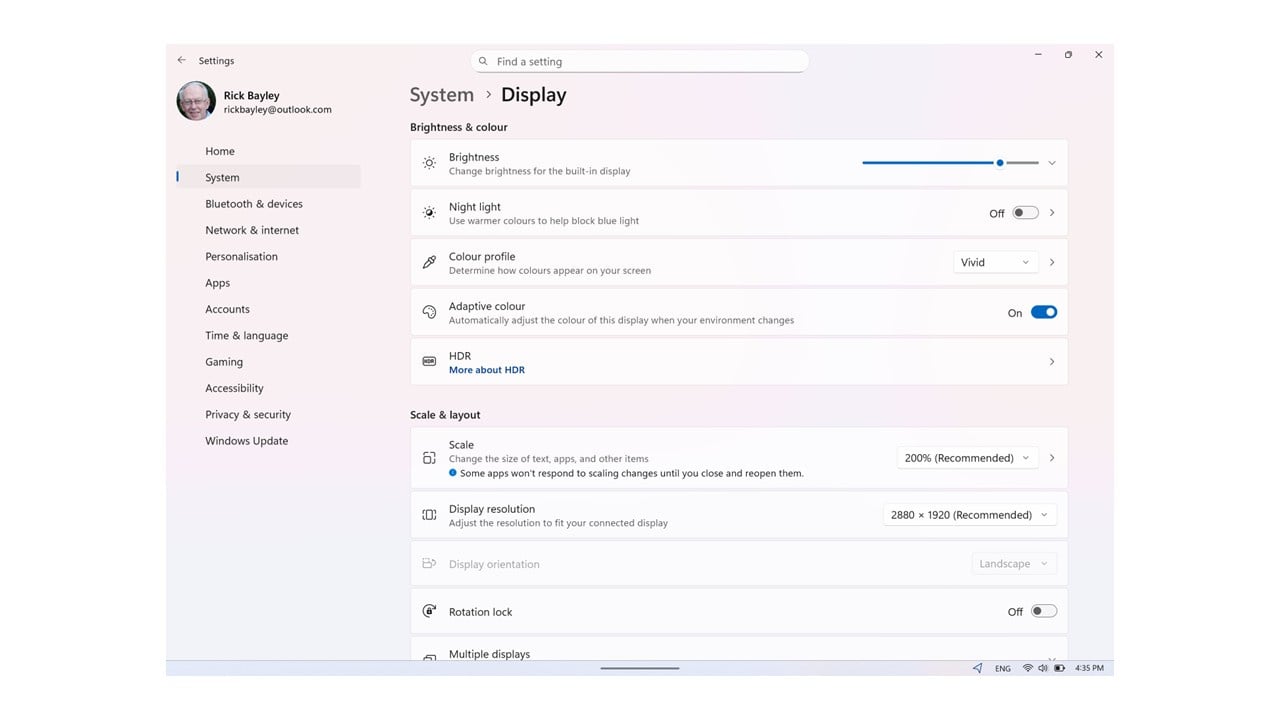Disable the Adaptive colour toggle
Viewport: 1280px width, 720px height.
pyautogui.click(x=1043, y=312)
